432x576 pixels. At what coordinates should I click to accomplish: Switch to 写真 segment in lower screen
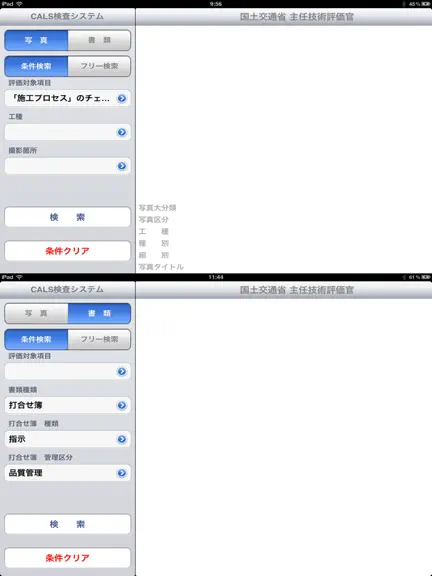click(36, 313)
